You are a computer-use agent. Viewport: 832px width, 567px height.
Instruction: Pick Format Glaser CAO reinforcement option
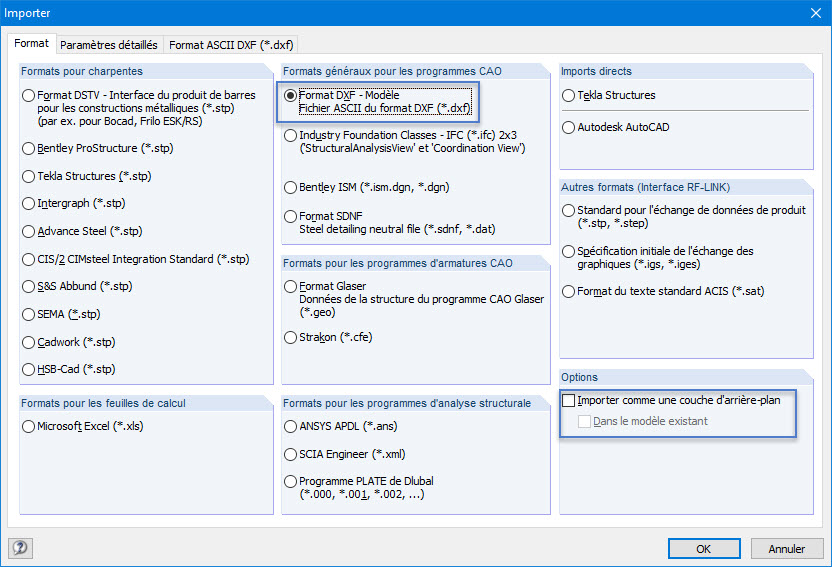tap(290, 286)
